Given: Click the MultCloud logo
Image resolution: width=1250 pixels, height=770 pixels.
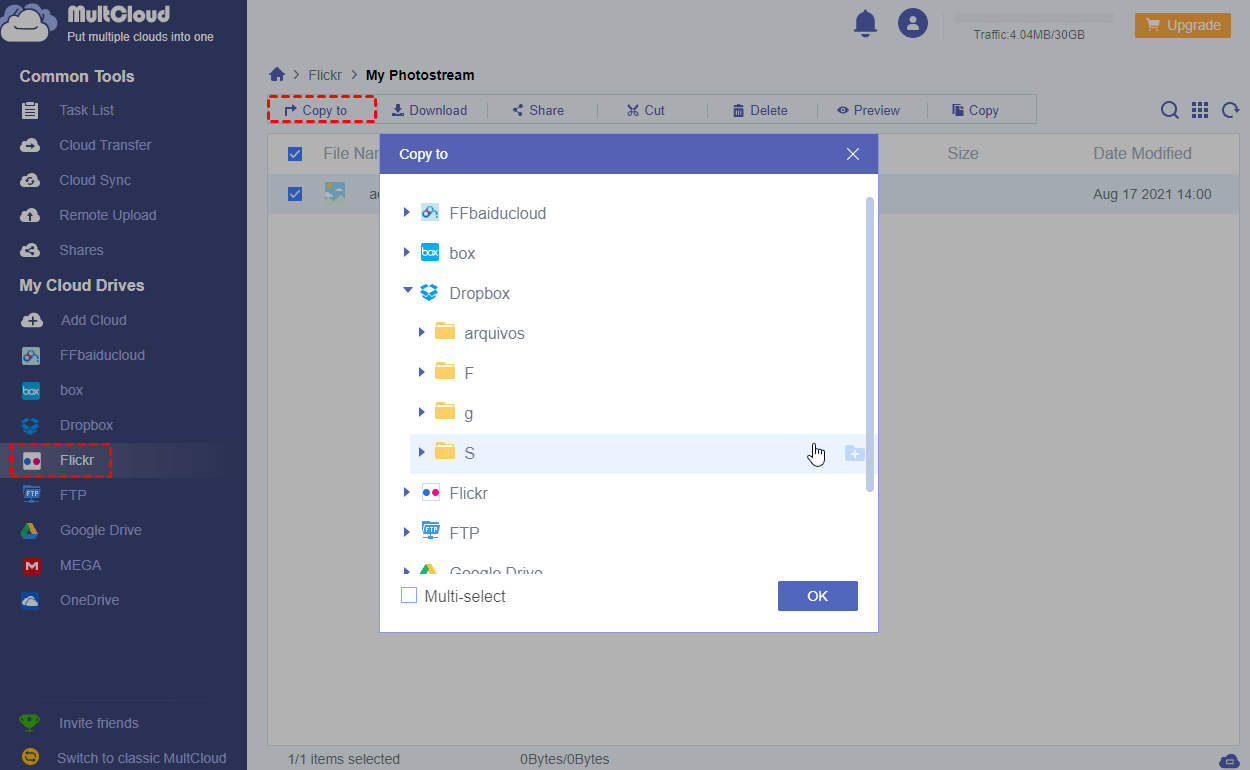Looking at the screenshot, I should (x=108, y=23).
